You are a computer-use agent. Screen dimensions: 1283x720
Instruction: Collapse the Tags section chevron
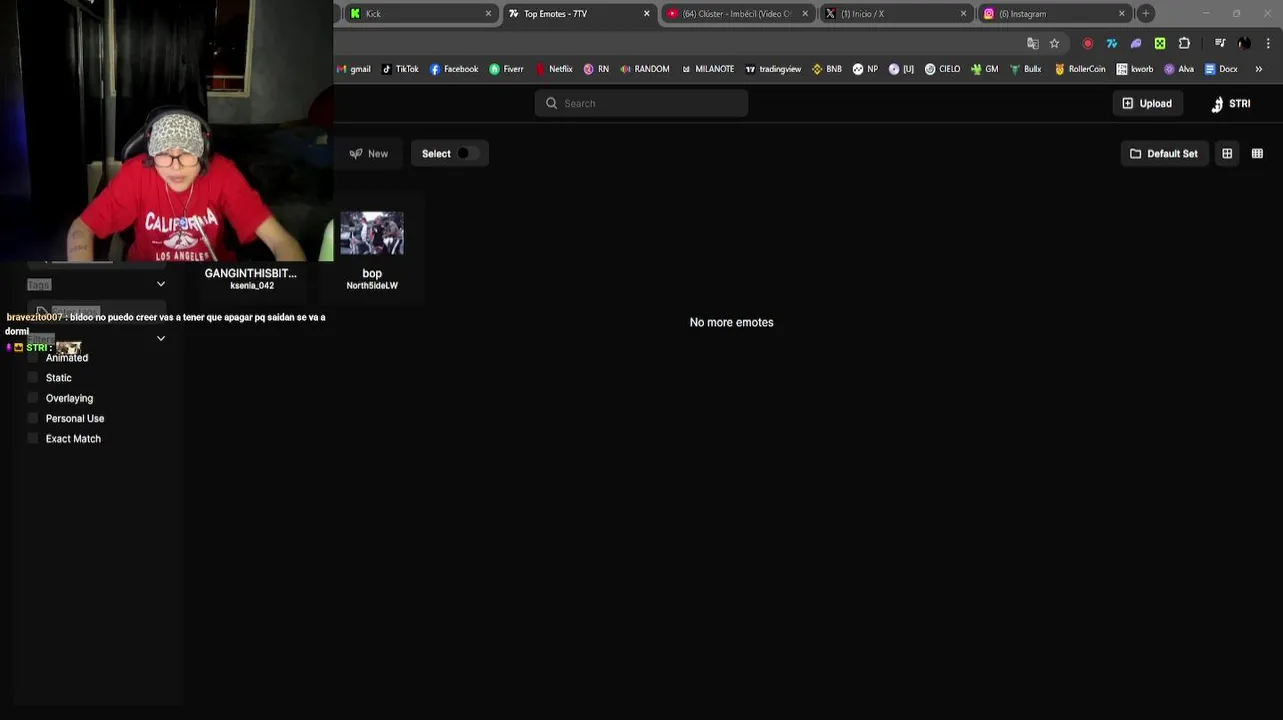(161, 284)
